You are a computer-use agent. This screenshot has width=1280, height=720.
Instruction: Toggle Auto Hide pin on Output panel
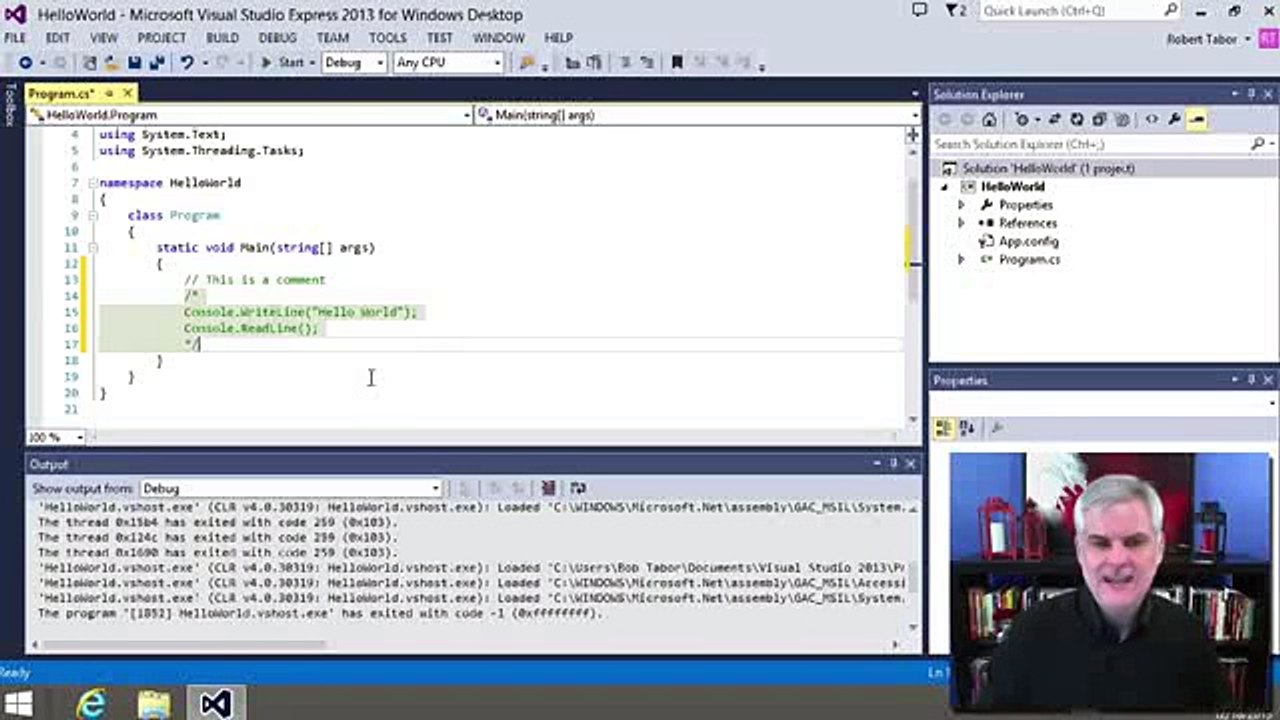point(893,464)
